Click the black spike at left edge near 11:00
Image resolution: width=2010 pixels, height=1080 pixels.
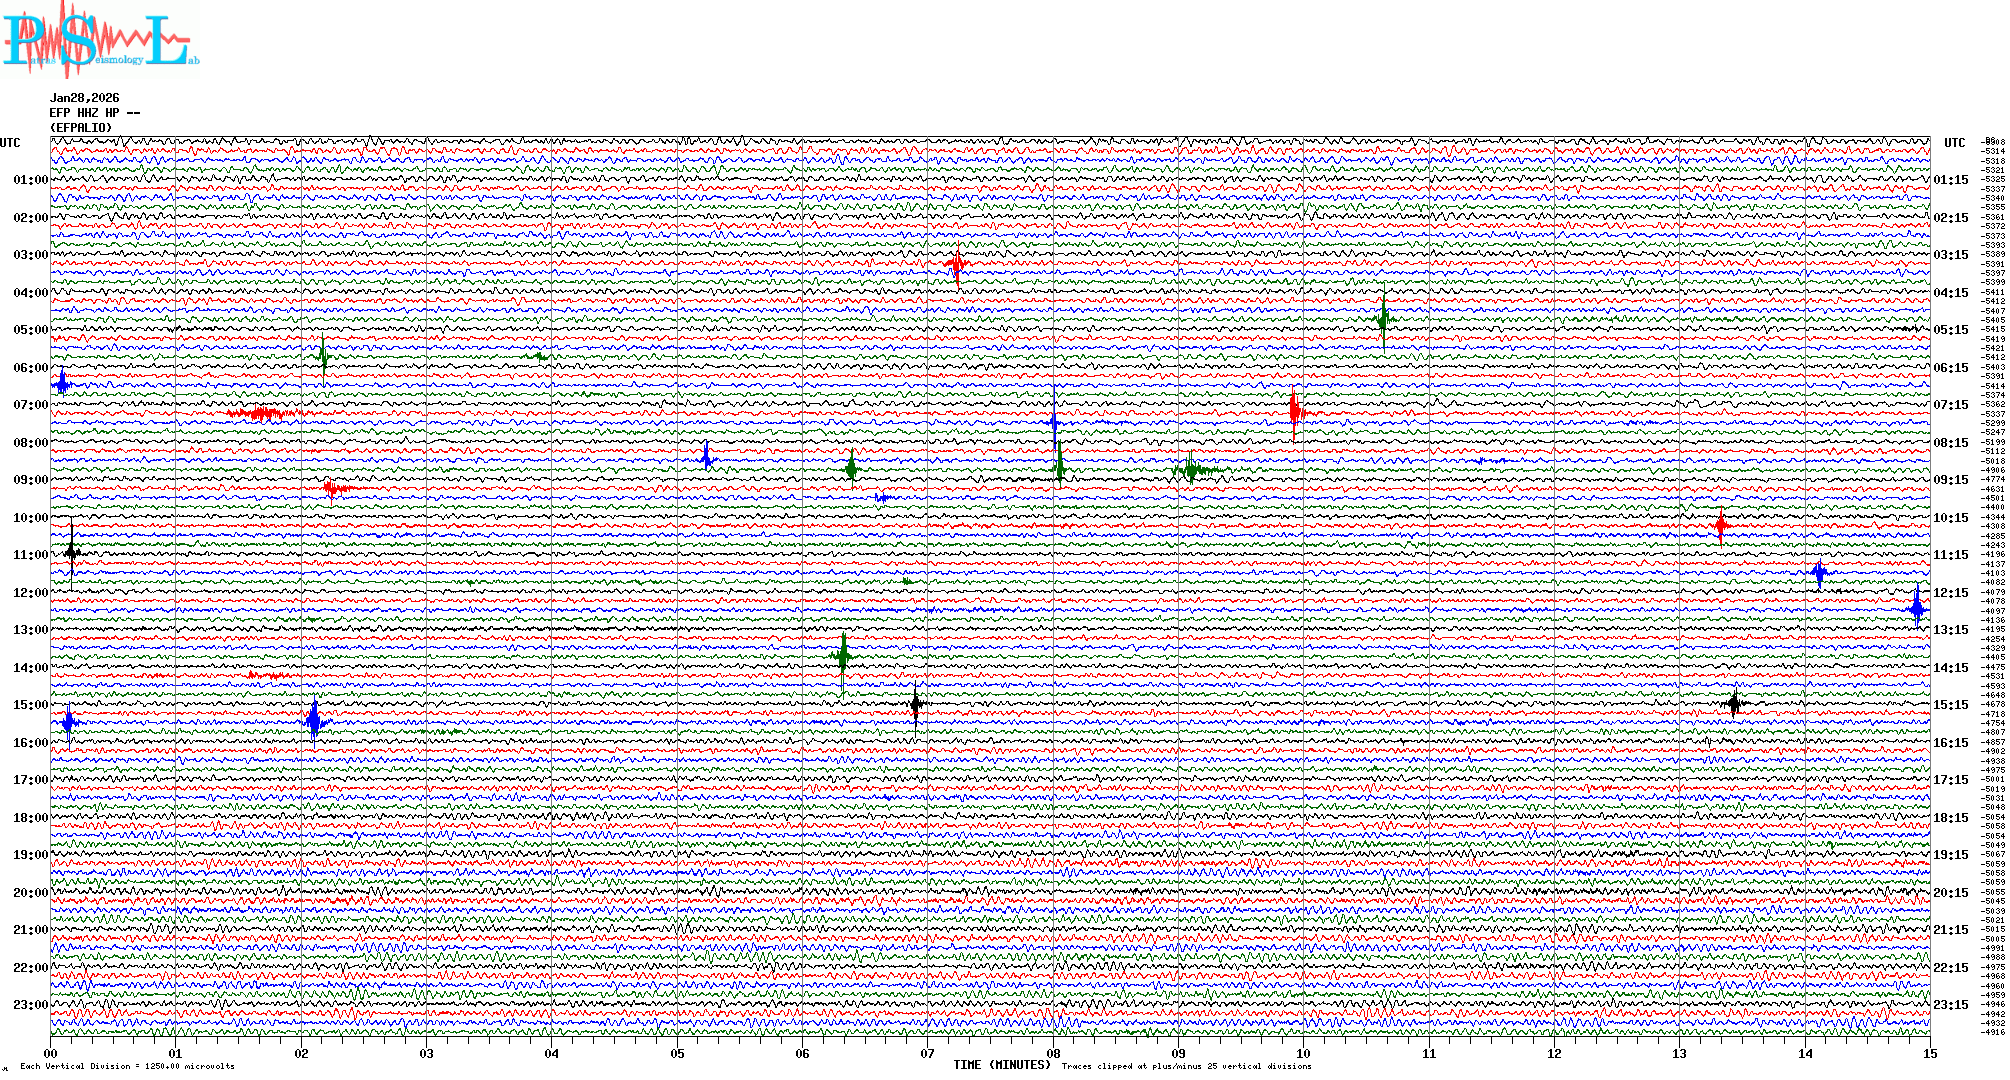(x=72, y=551)
